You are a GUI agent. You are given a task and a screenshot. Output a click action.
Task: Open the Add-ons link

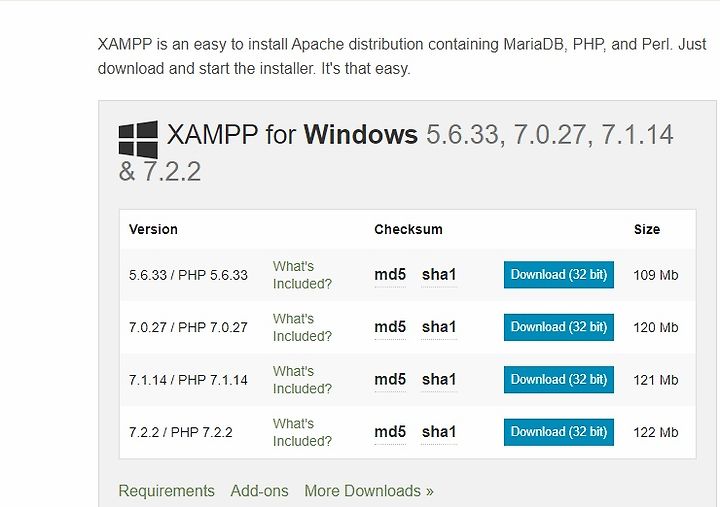[259, 491]
